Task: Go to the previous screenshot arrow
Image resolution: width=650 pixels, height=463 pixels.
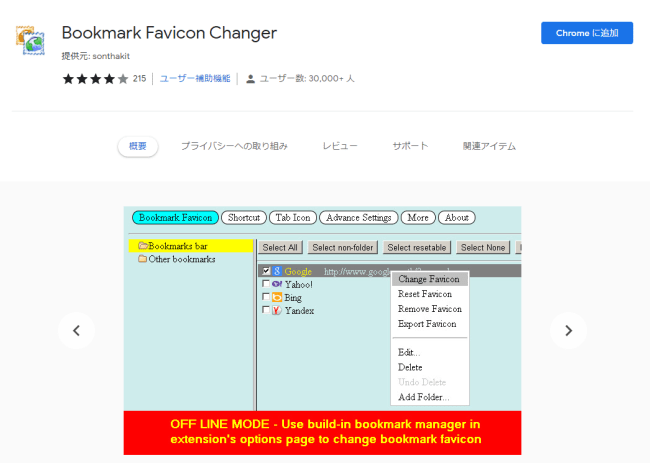Action: click(76, 330)
